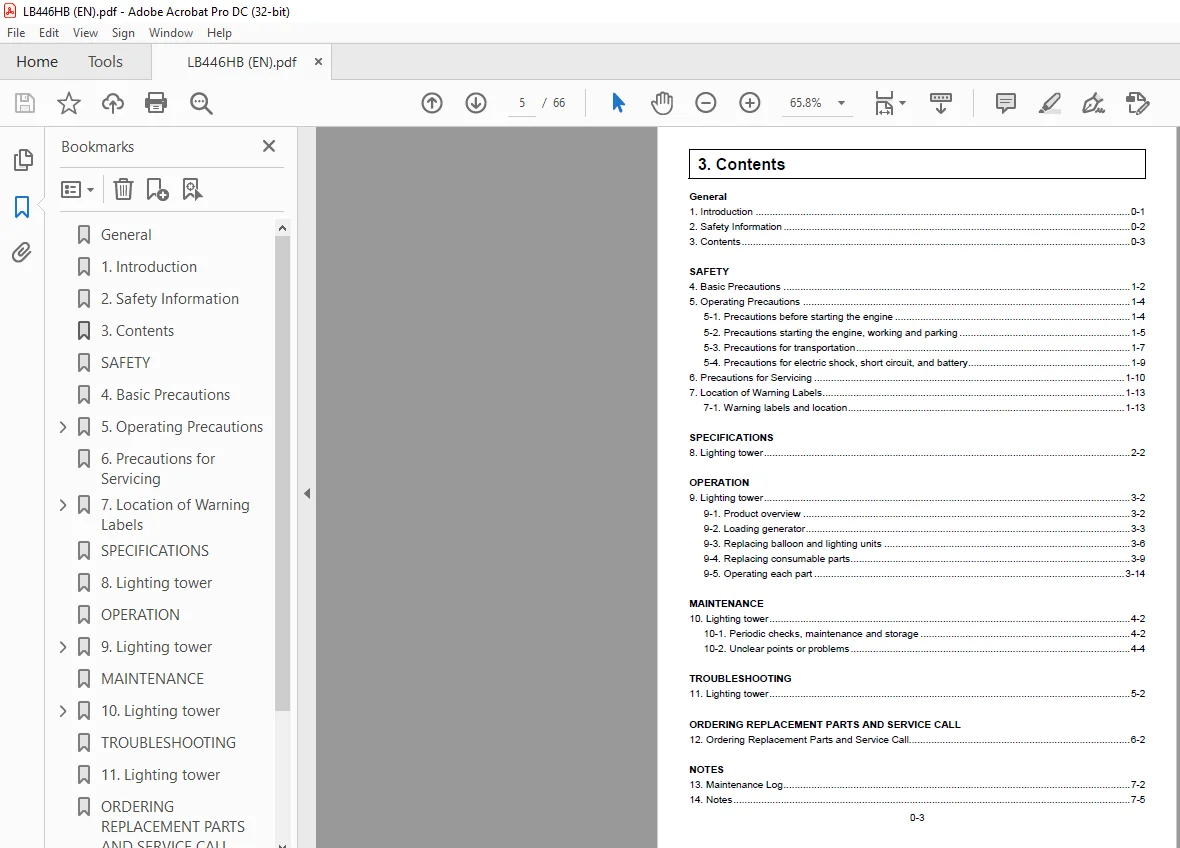Select the Hand pan tool

click(x=662, y=103)
